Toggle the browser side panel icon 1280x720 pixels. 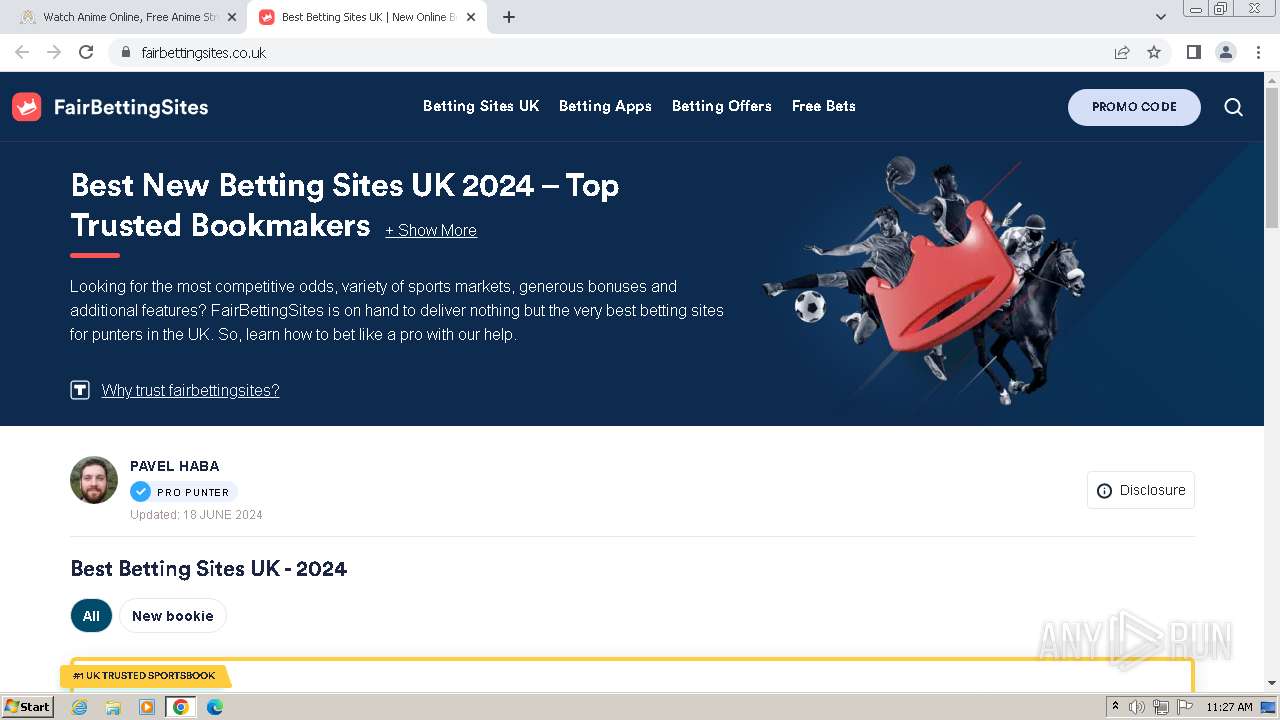1194,52
